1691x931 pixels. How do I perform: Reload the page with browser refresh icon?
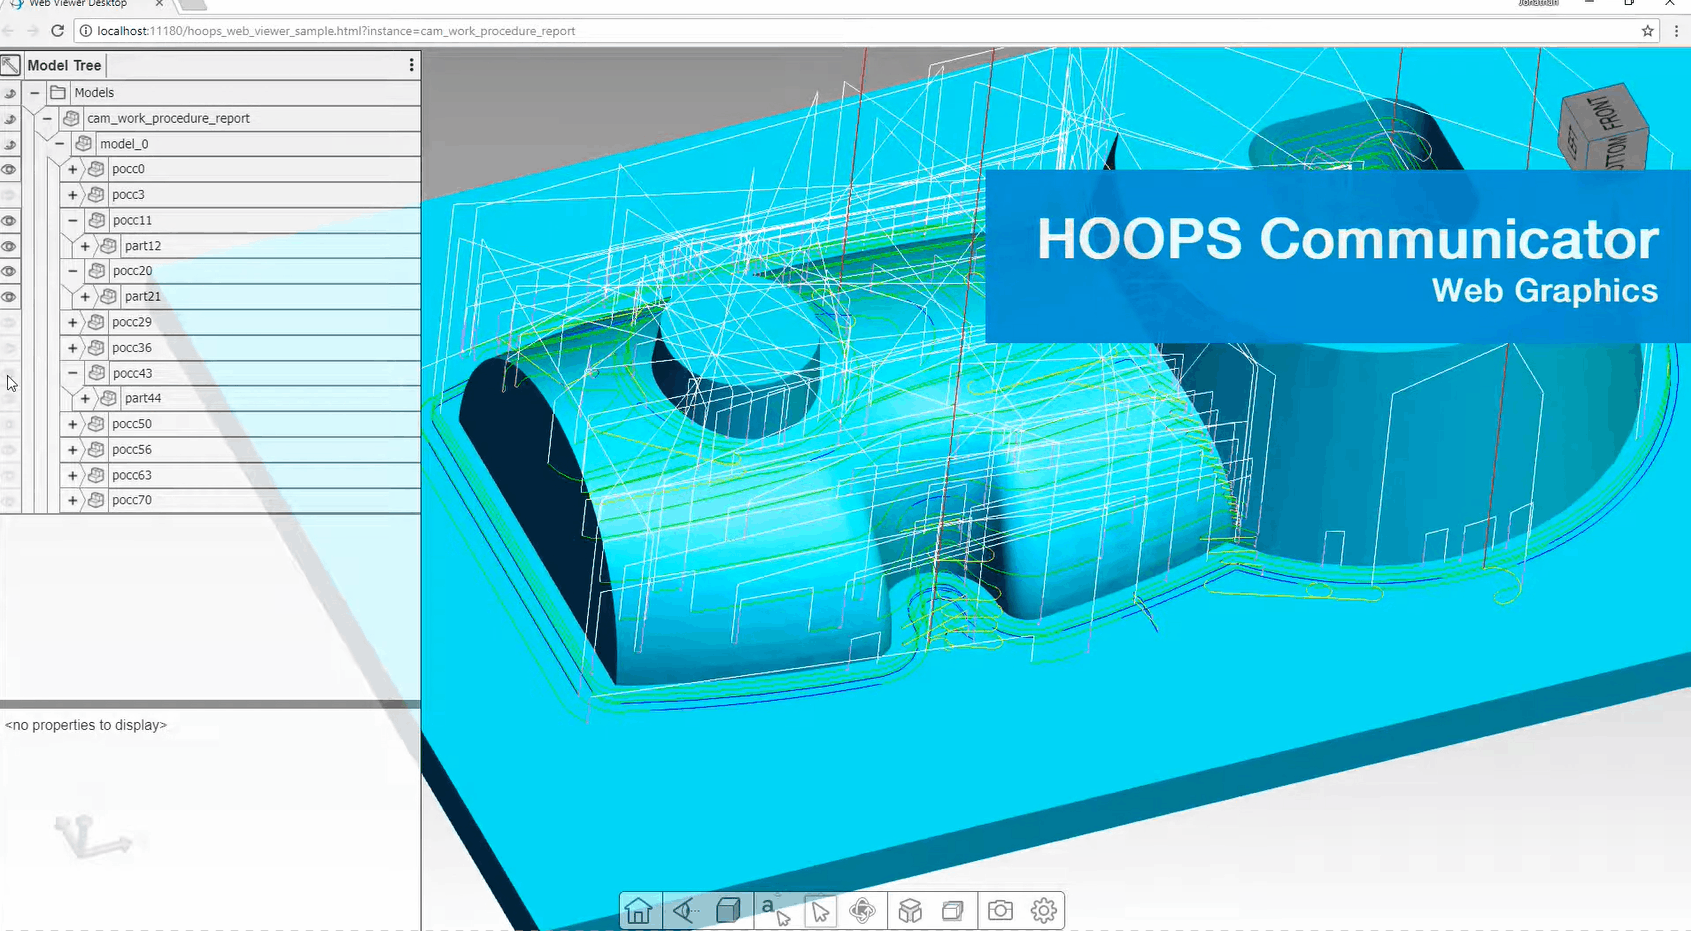(57, 31)
